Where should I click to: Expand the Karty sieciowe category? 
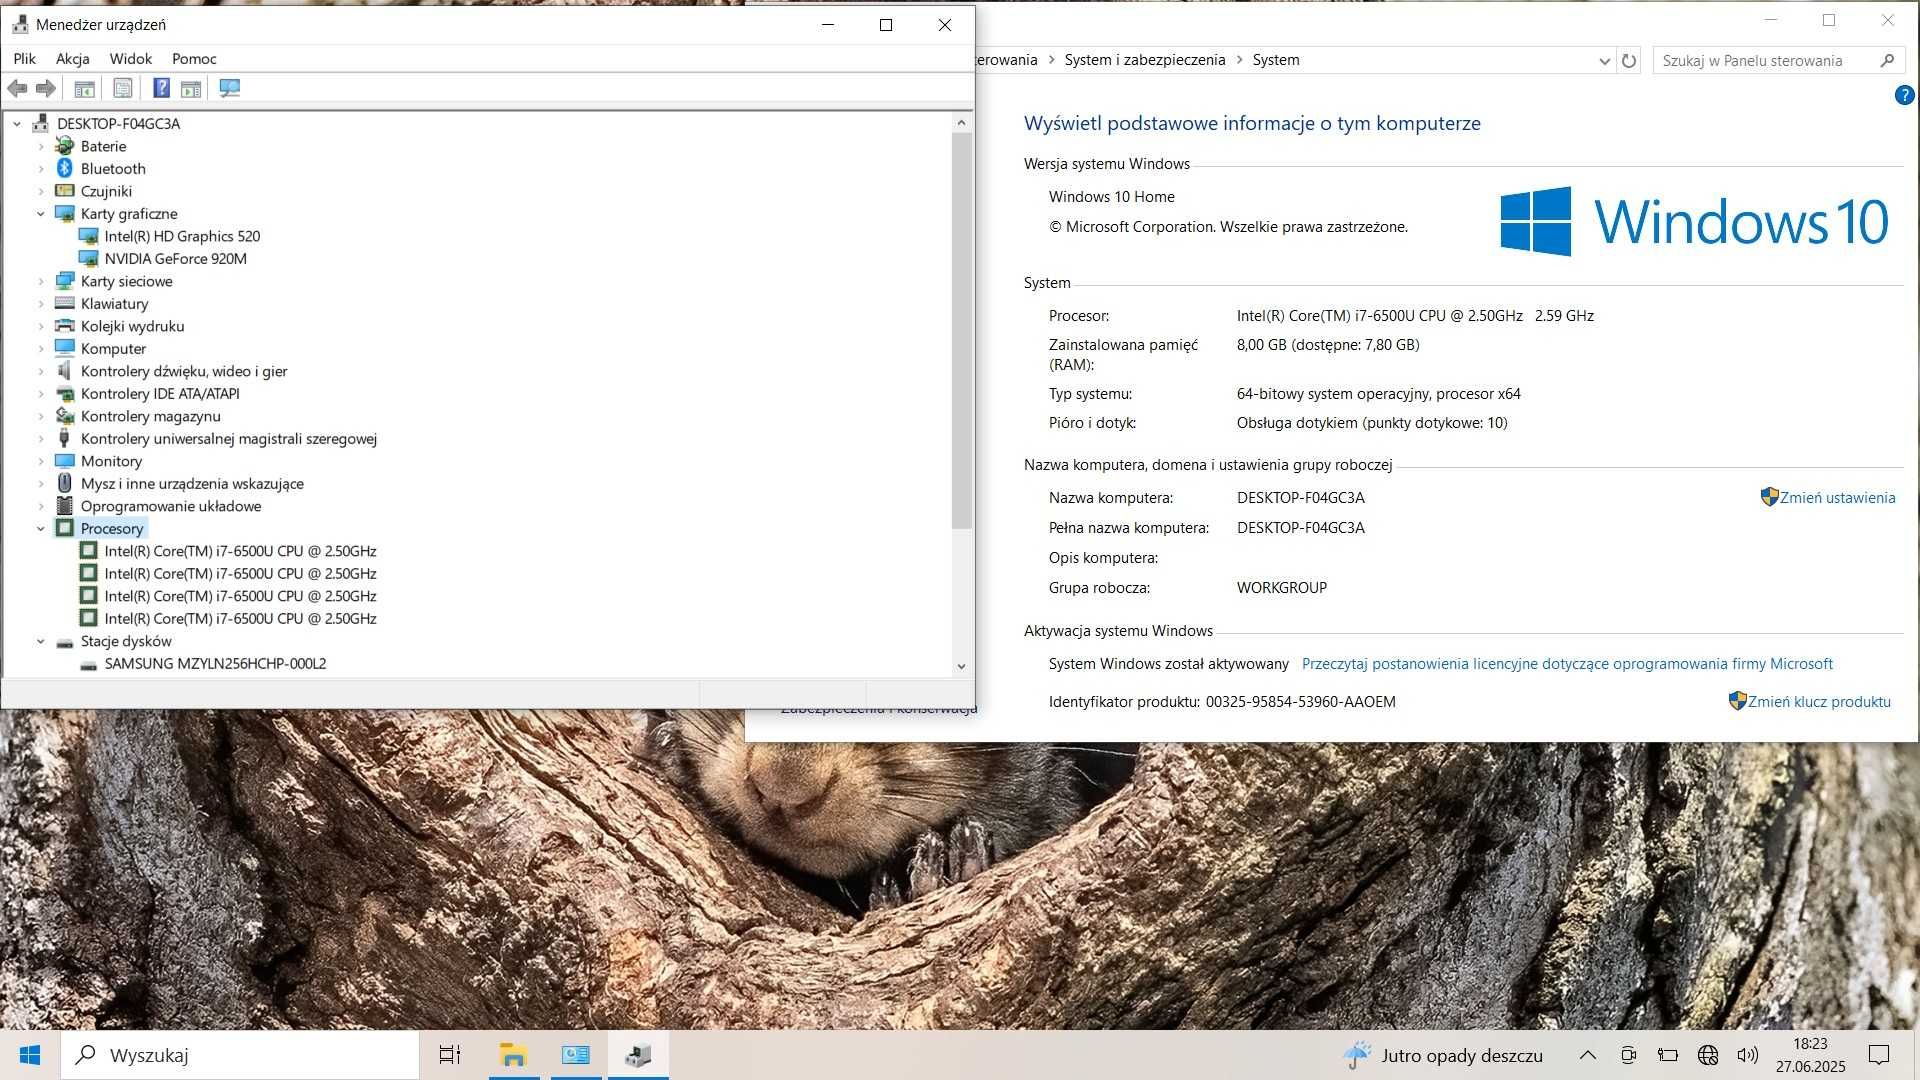[41, 281]
